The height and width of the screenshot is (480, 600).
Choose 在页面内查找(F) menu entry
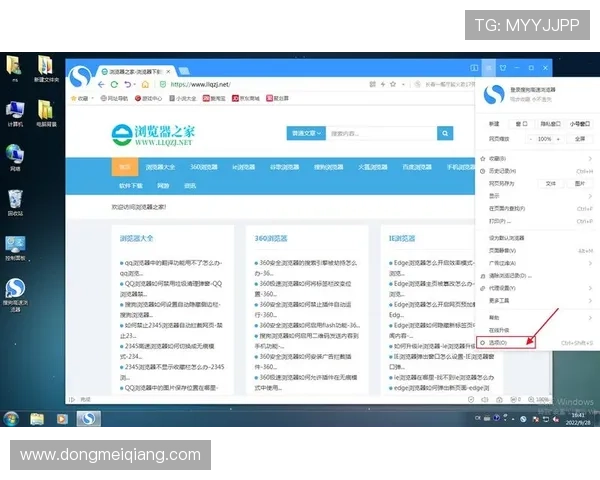point(537,209)
